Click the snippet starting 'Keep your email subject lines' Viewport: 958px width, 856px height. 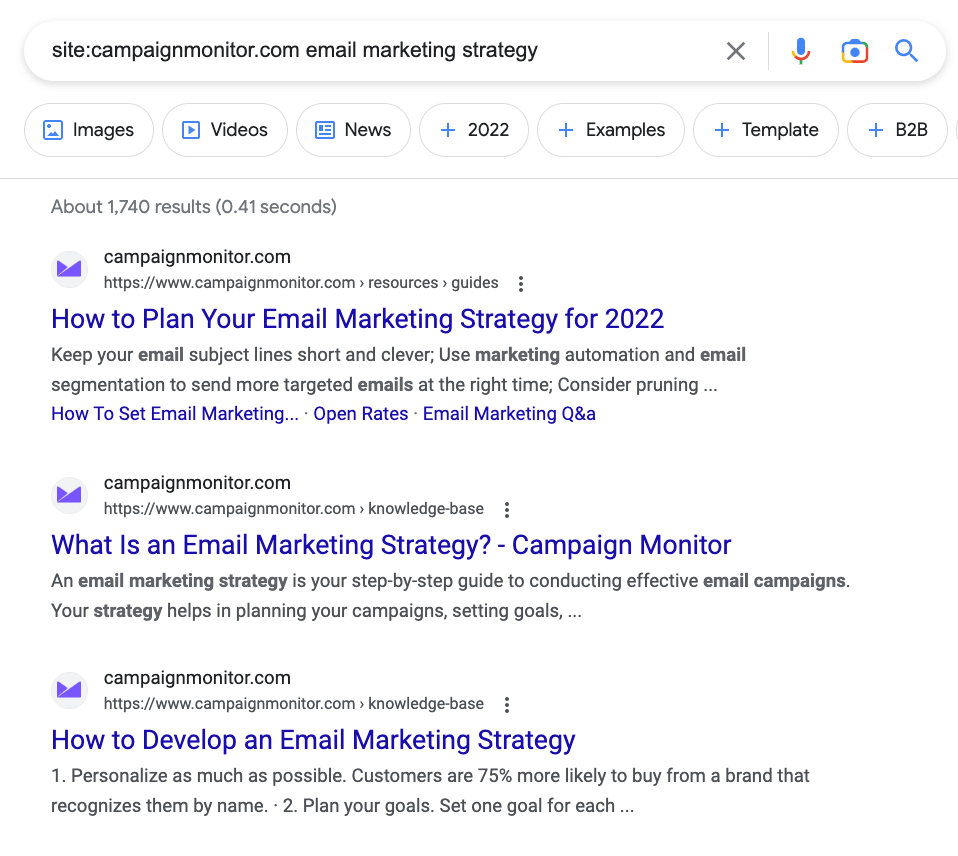[x=398, y=370]
